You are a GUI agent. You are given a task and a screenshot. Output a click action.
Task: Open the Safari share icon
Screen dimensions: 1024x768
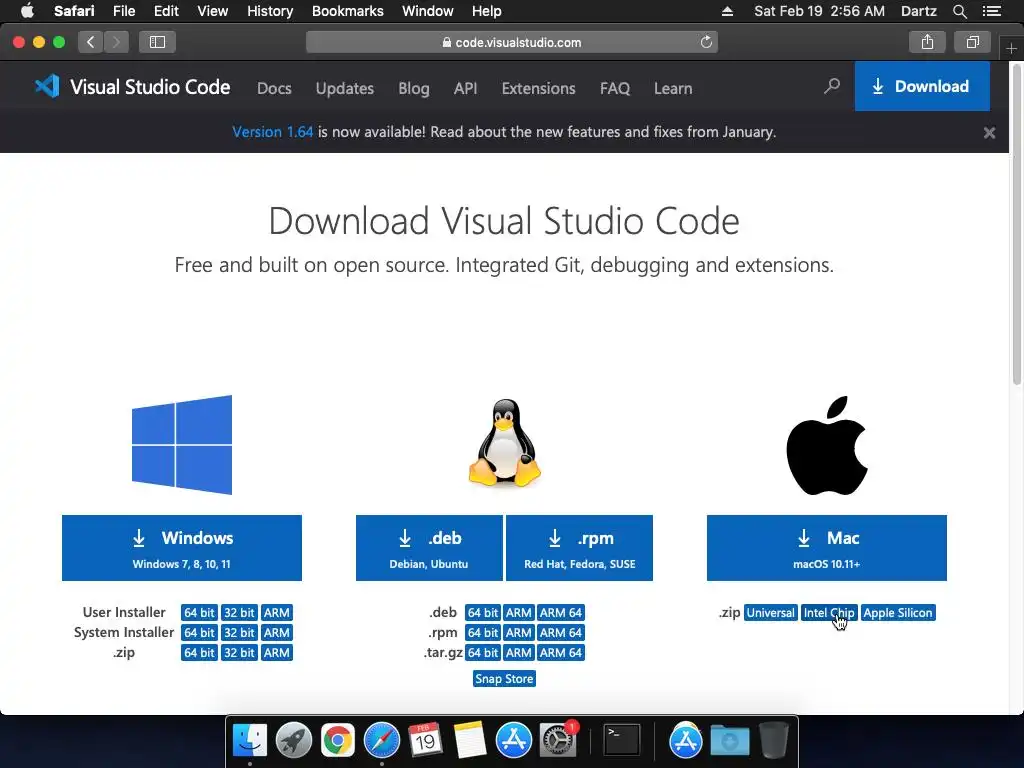coord(927,42)
